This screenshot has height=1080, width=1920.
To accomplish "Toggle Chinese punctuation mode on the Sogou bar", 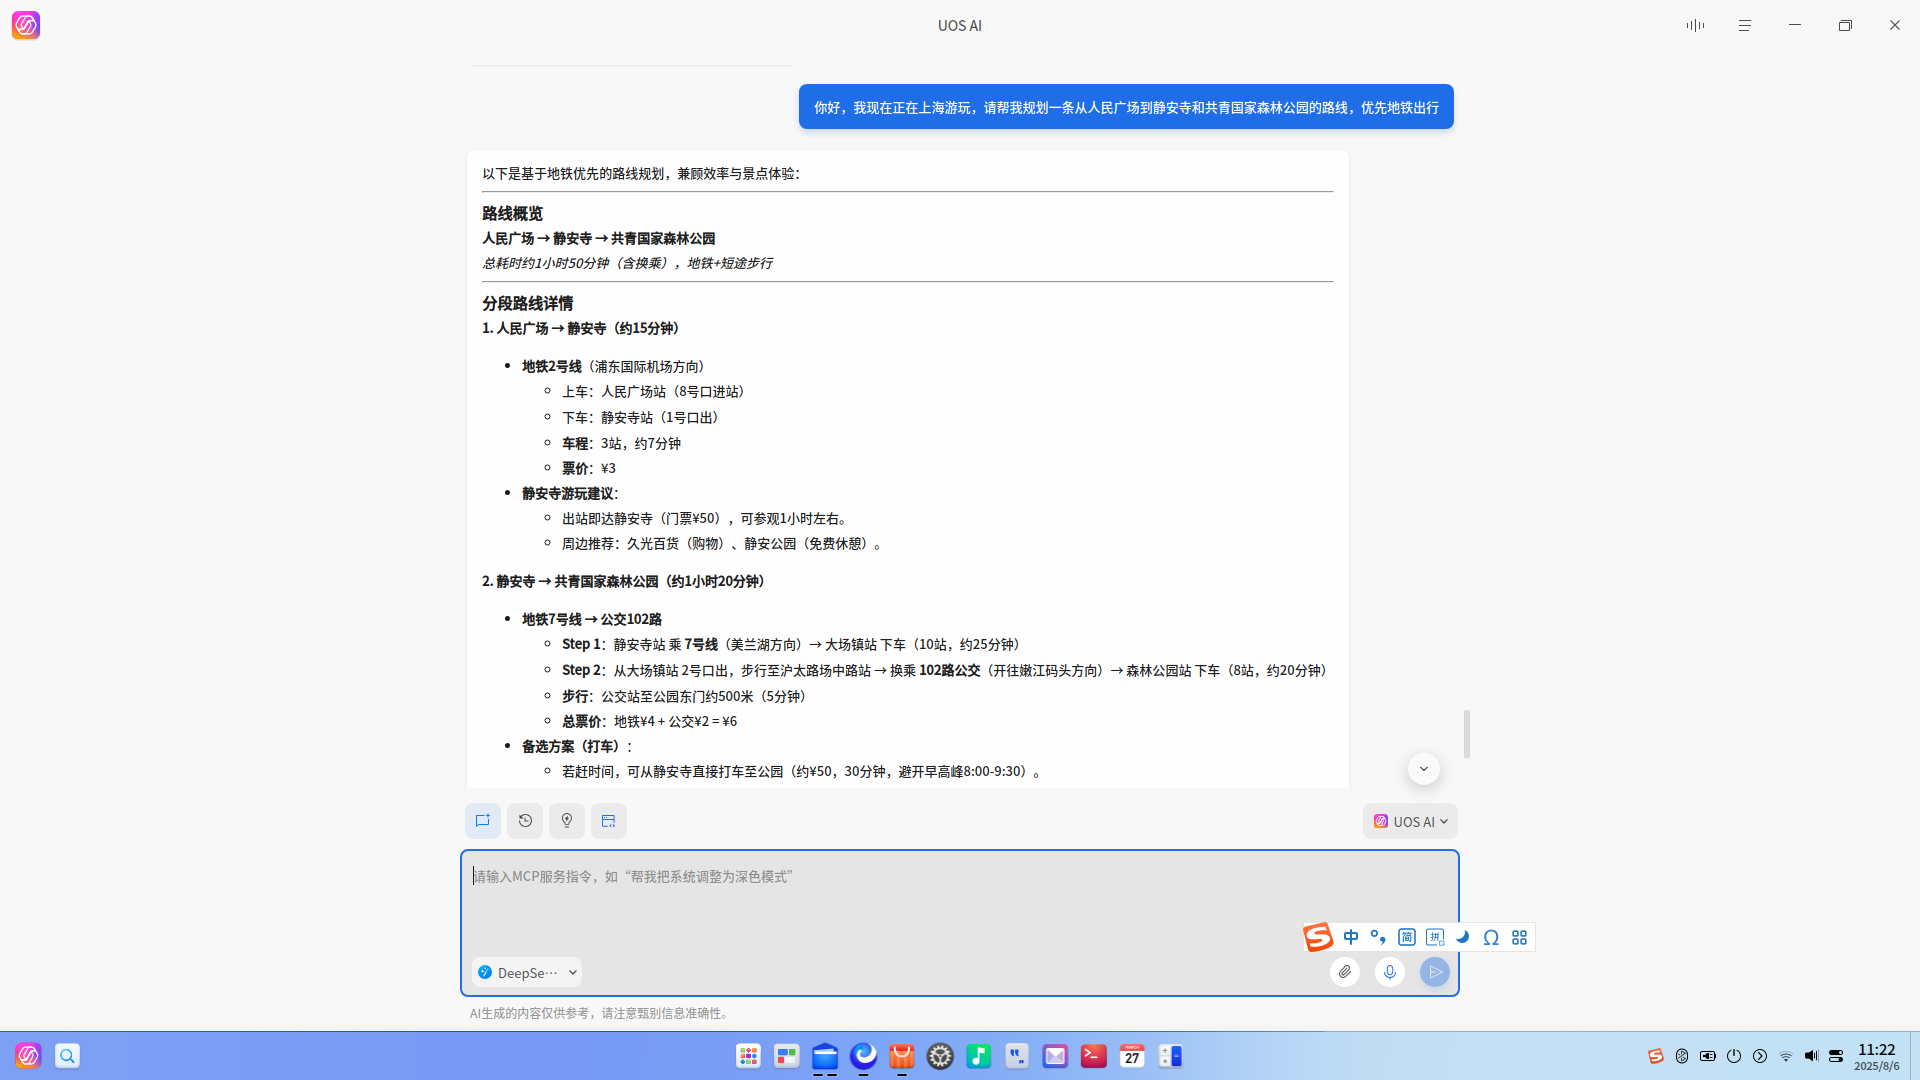I will [x=1378, y=937].
